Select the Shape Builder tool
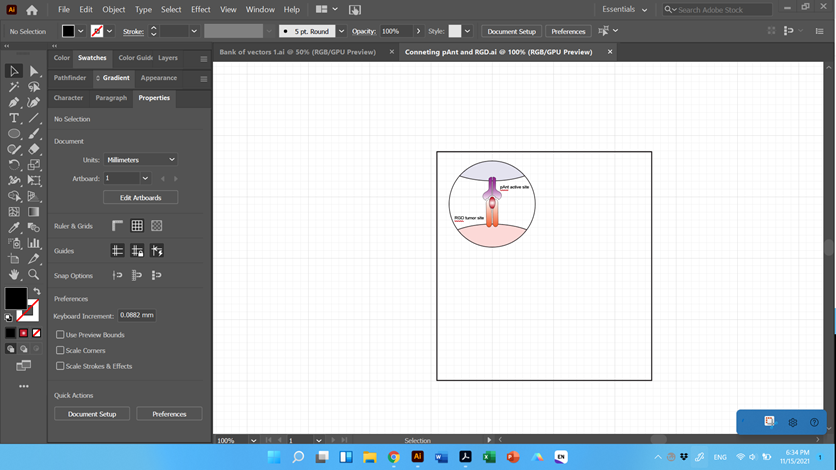This screenshot has width=836, height=470. point(14,196)
